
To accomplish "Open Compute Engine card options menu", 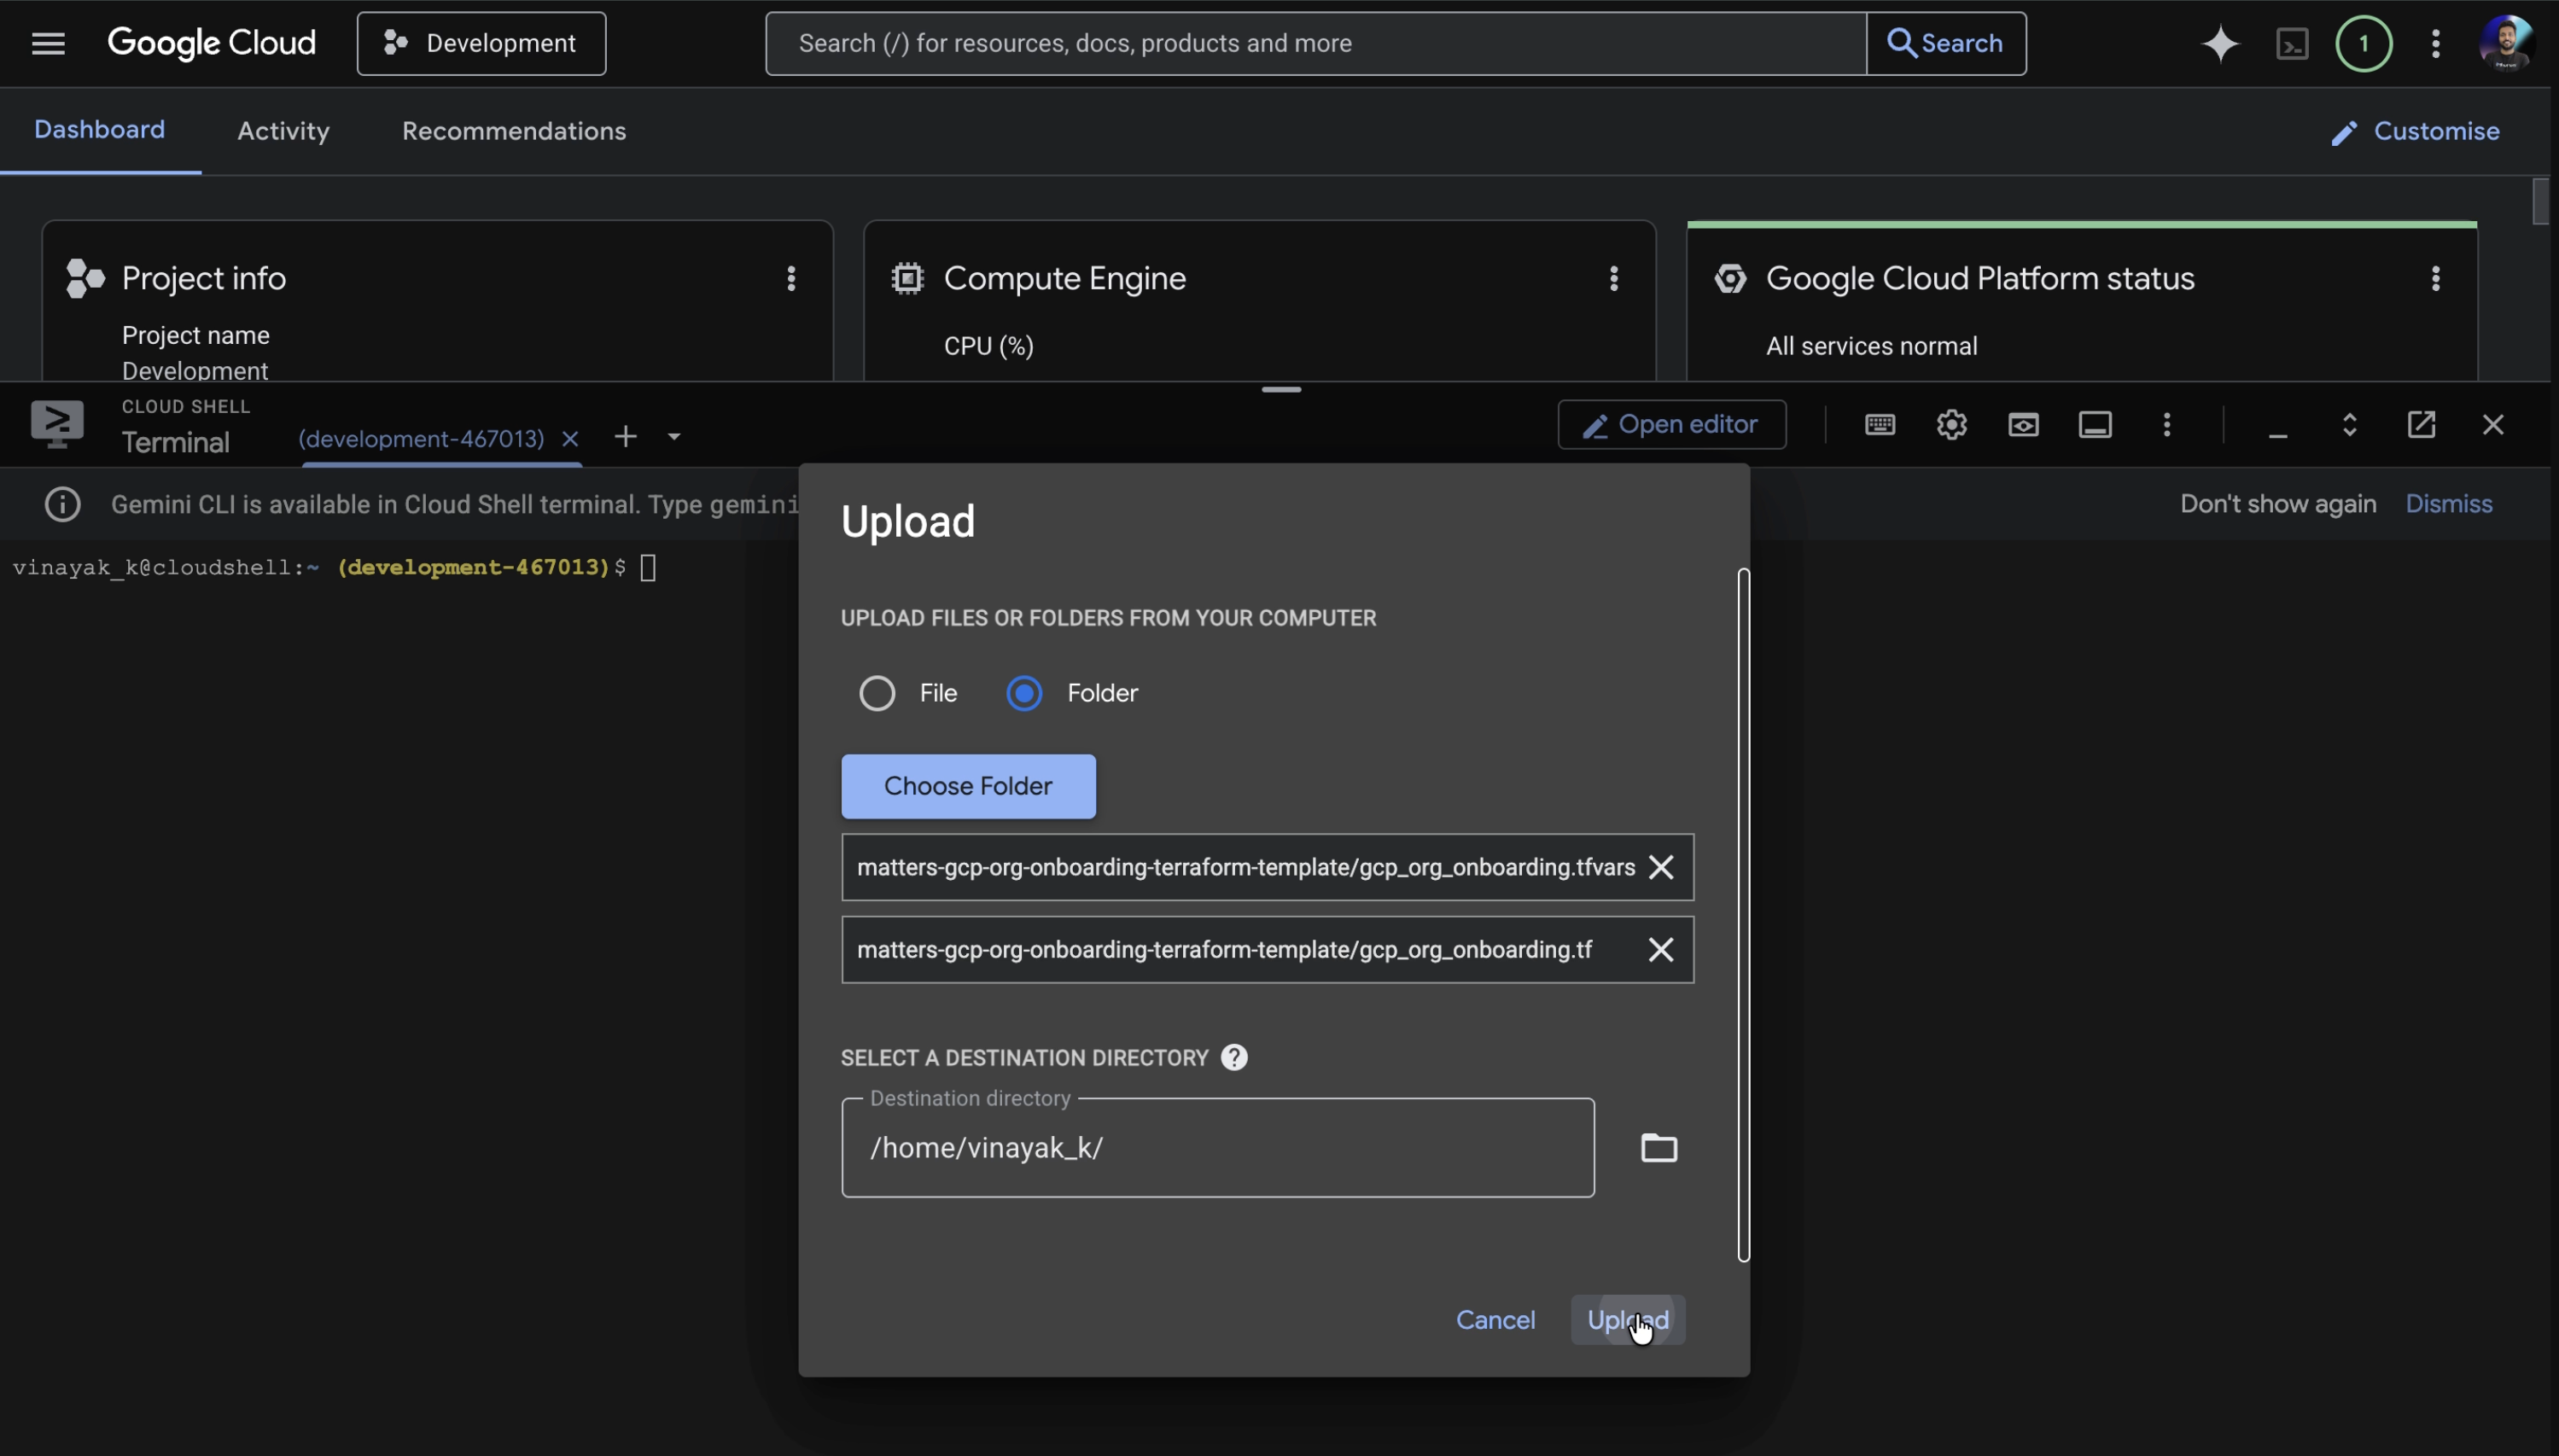I will pyautogui.click(x=1614, y=278).
